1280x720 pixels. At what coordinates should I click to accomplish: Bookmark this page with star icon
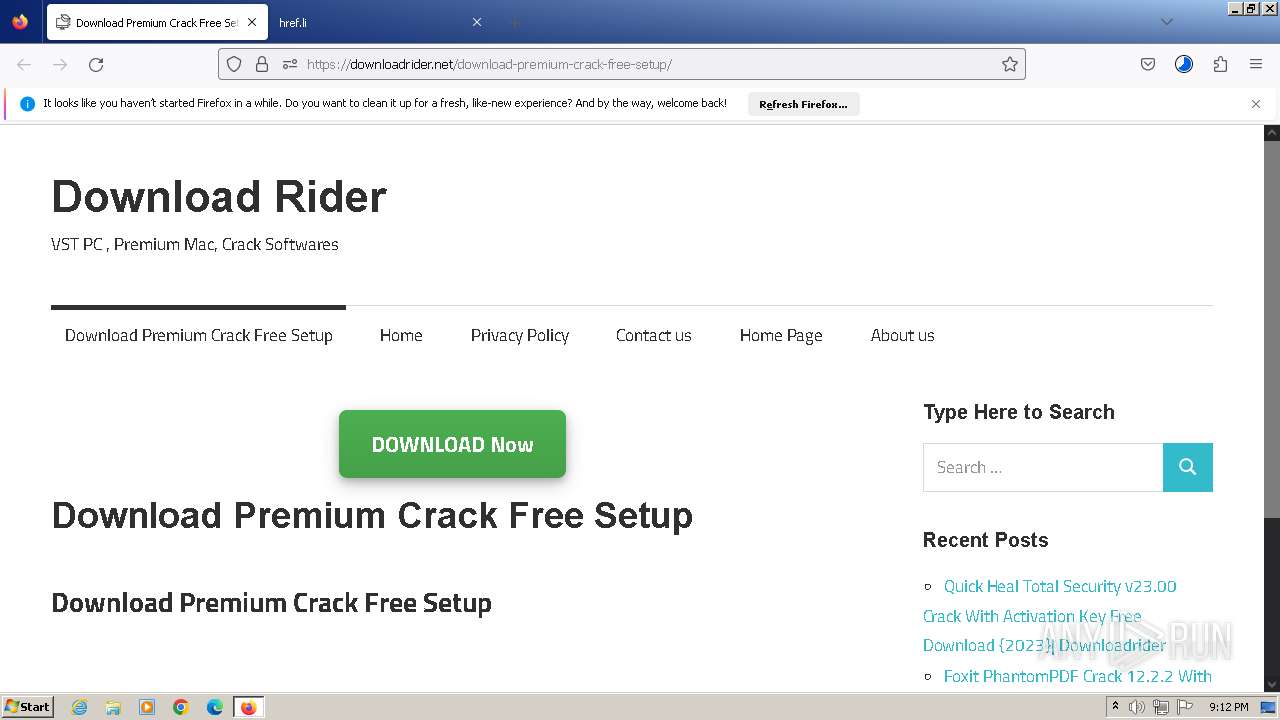1010,64
